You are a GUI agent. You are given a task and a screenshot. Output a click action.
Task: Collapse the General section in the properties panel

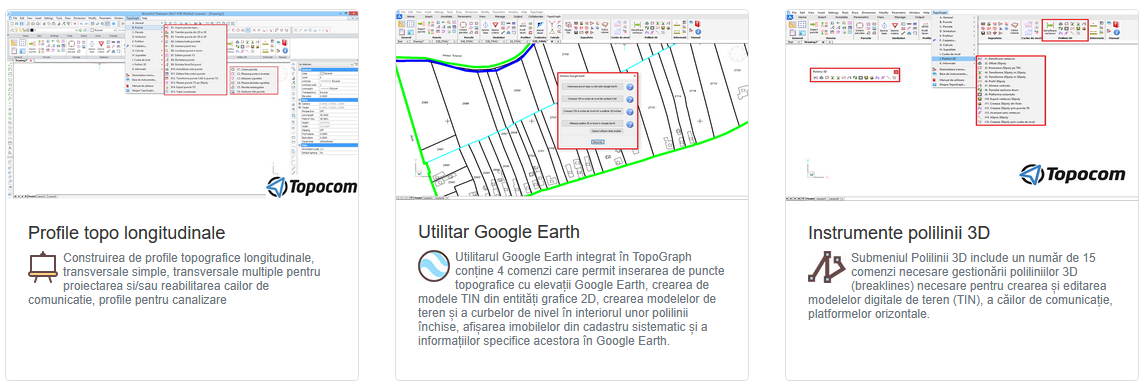299,69
